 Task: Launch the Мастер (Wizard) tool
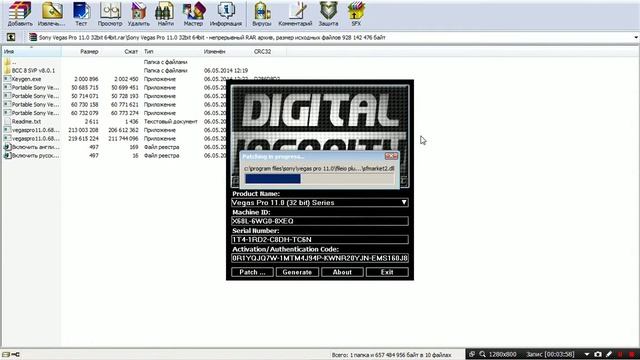pyautogui.click(x=193, y=14)
